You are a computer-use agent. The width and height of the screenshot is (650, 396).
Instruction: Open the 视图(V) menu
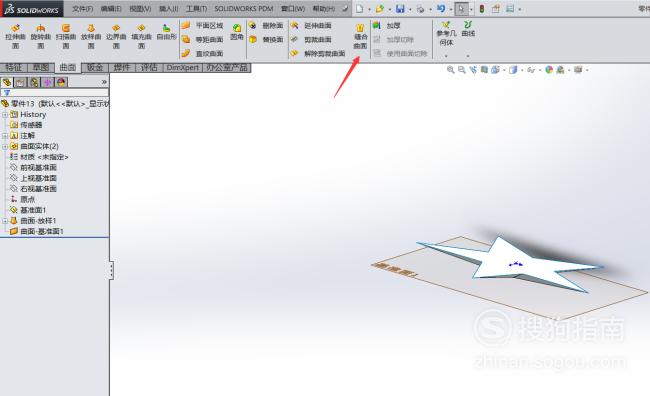coord(140,9)
